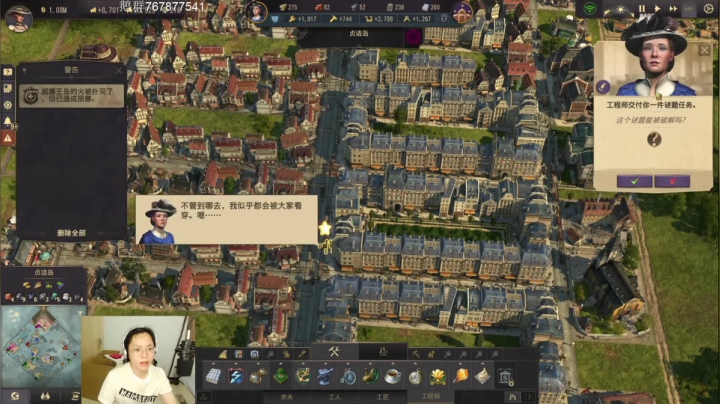720x404 pixels.
Task: Click the locked bank building icon
Action: pyautogui.click(x=506, y=377)
